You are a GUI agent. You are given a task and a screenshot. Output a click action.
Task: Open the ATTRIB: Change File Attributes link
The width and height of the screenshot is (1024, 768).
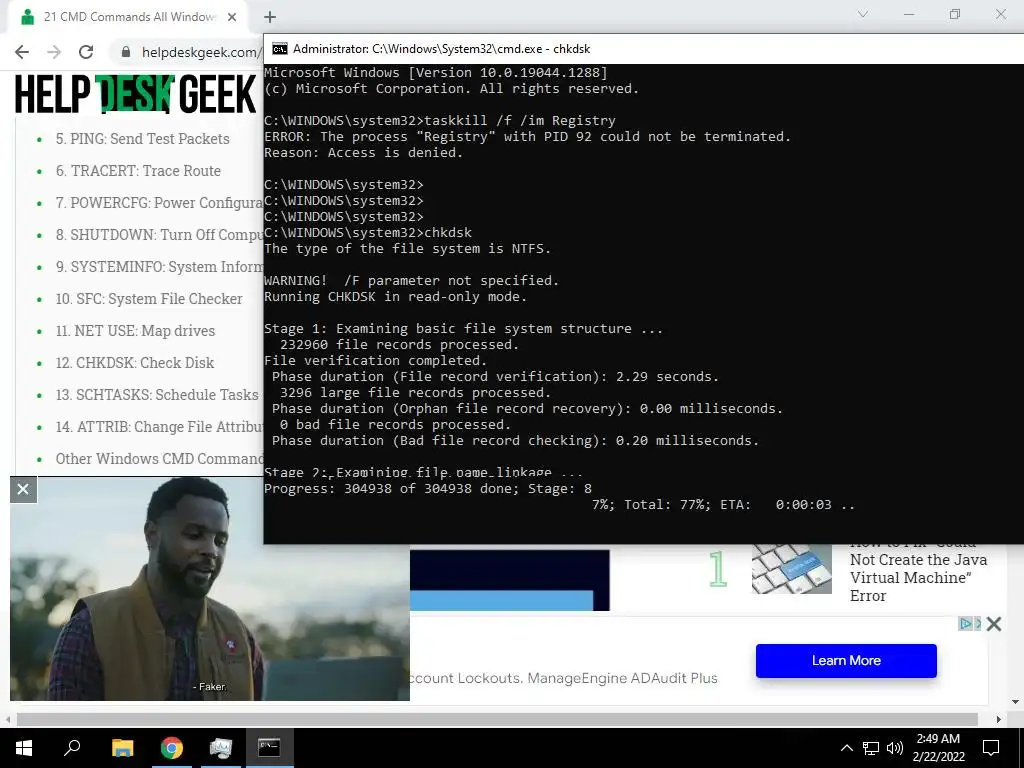click(x=159, y=426)
